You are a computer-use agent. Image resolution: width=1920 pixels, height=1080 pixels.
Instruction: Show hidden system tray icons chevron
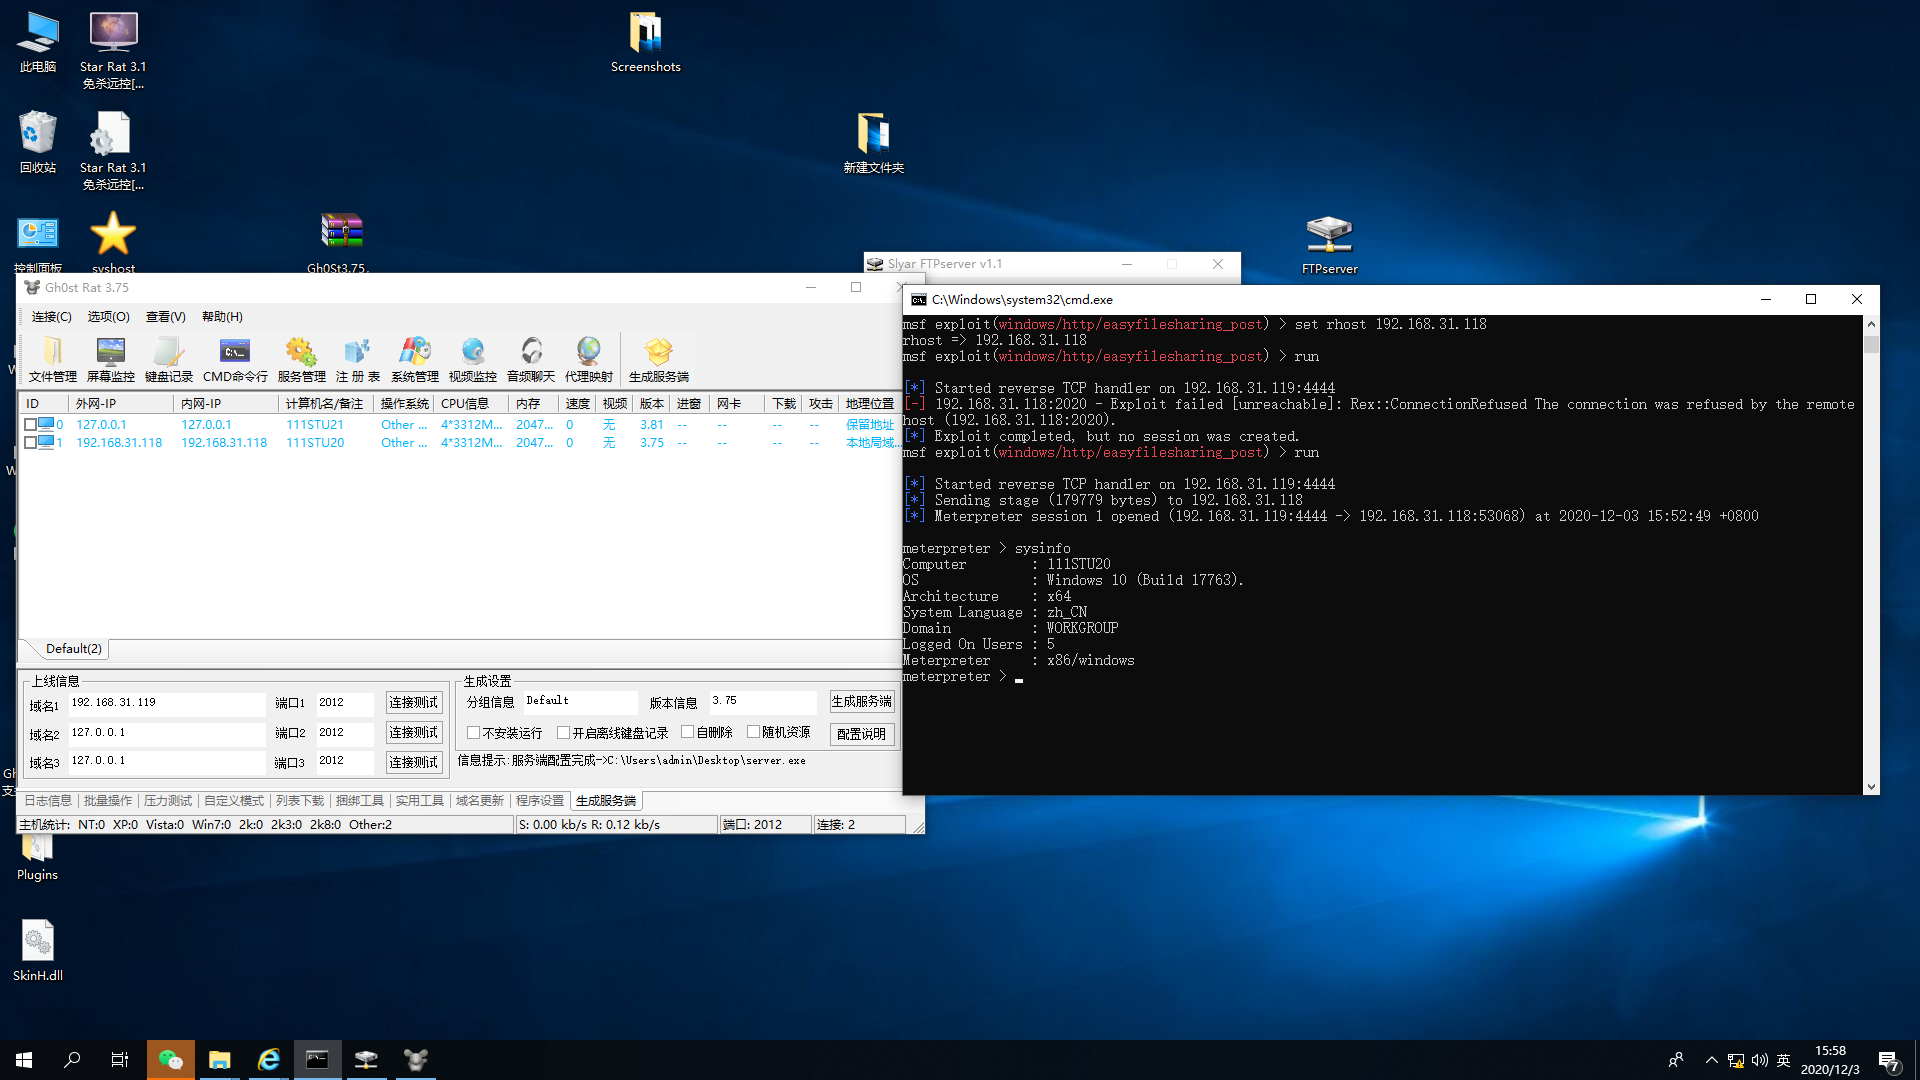(x=1711, y=1060)
